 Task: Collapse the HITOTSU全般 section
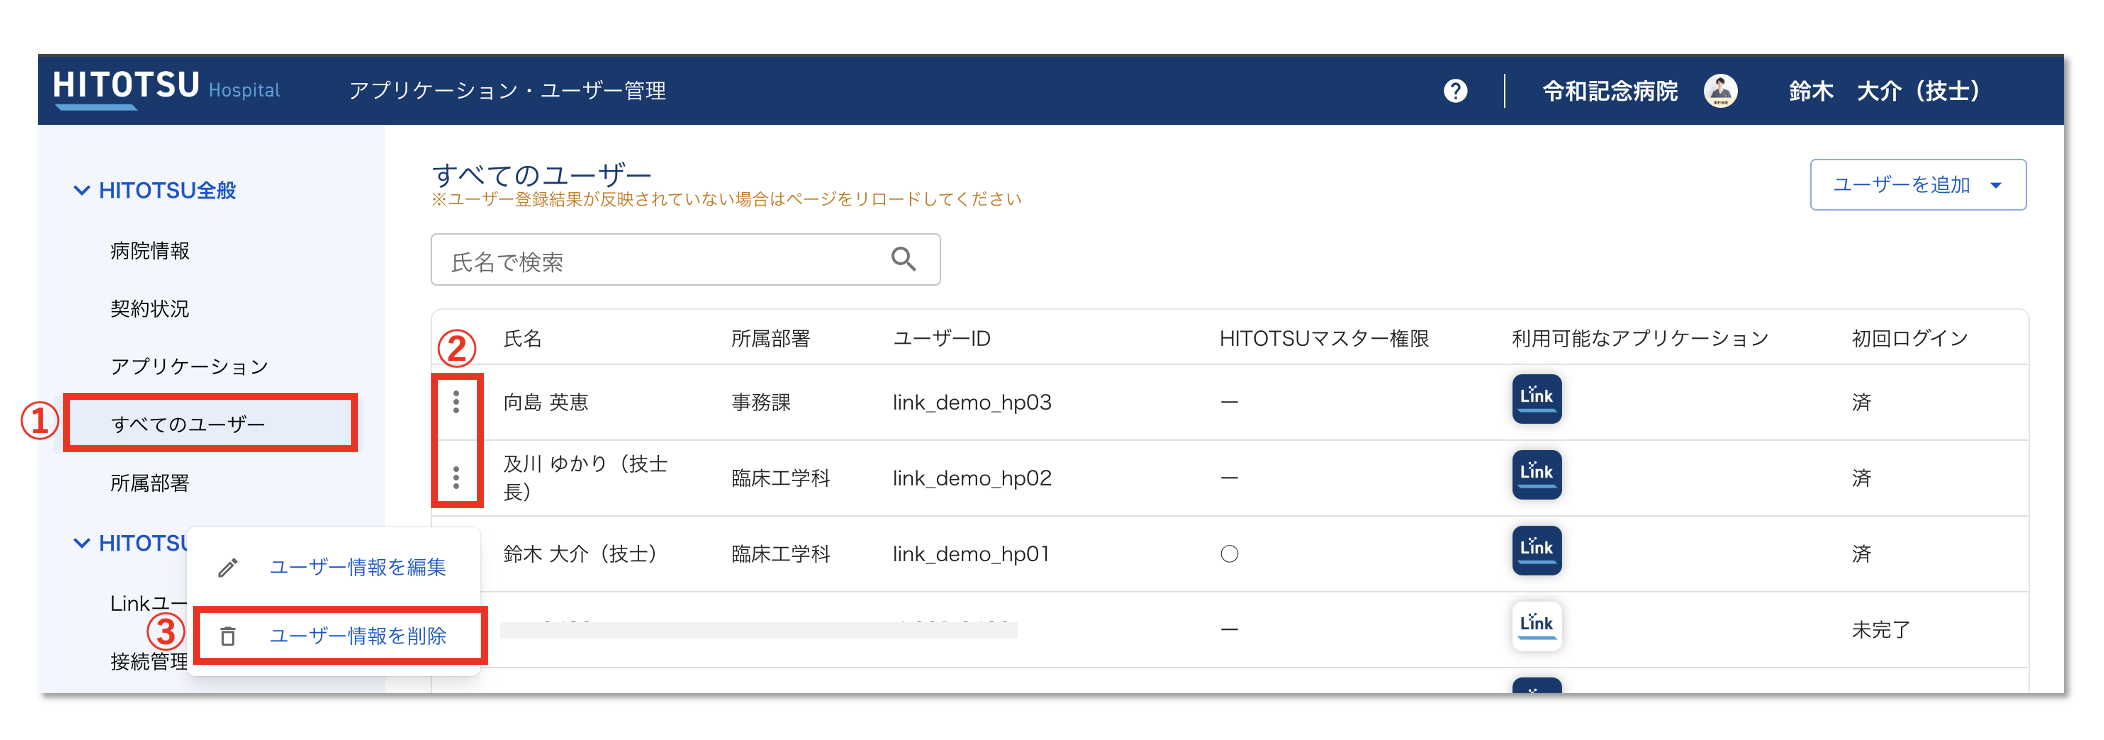[82, 190]
